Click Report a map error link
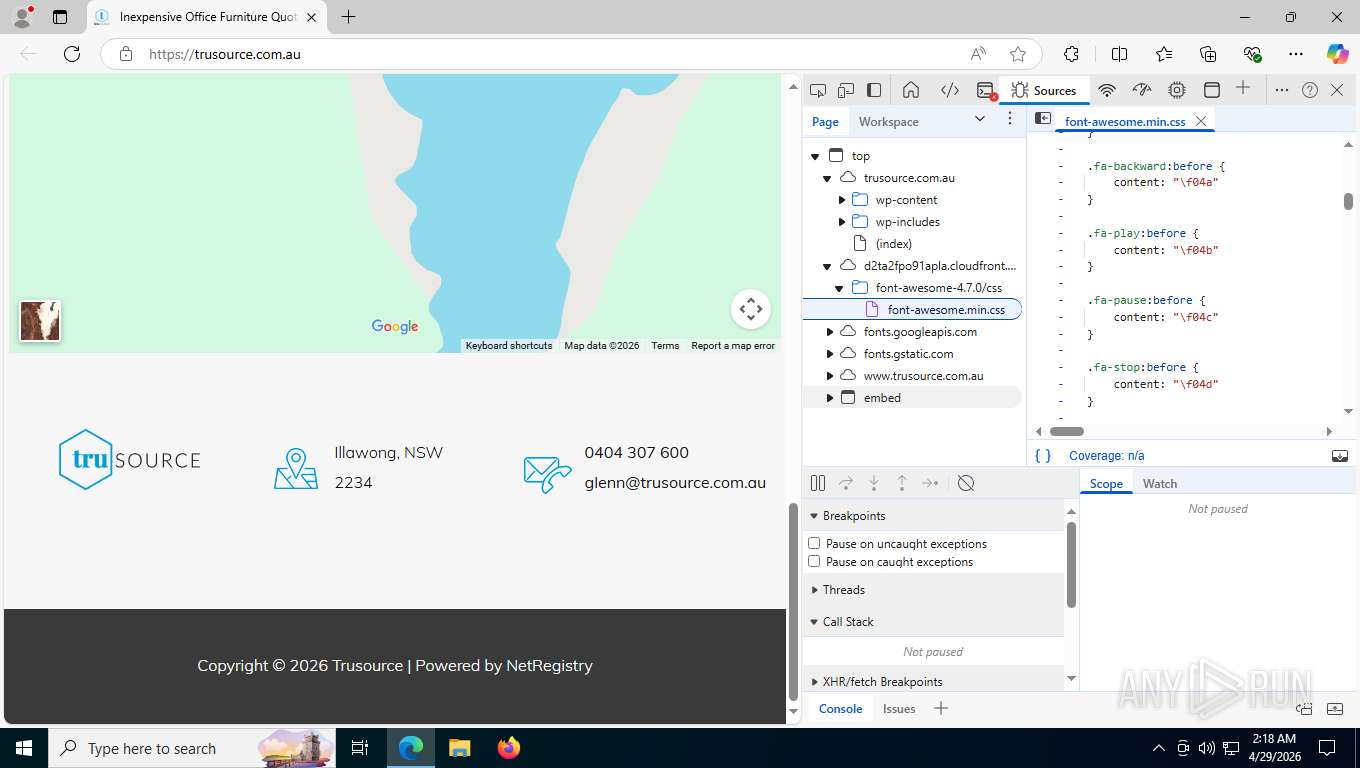This screenshot has width=1360, height=768. (x=733, y=346)
